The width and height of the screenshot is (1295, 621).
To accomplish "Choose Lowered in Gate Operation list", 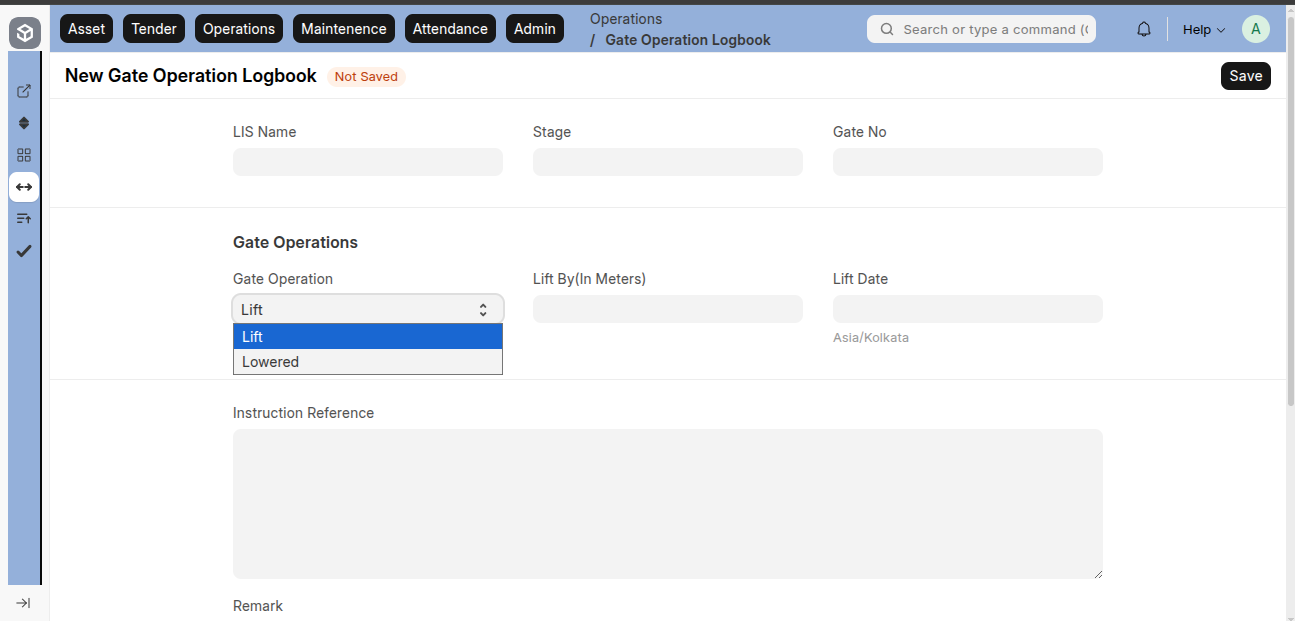I will 367,362.
